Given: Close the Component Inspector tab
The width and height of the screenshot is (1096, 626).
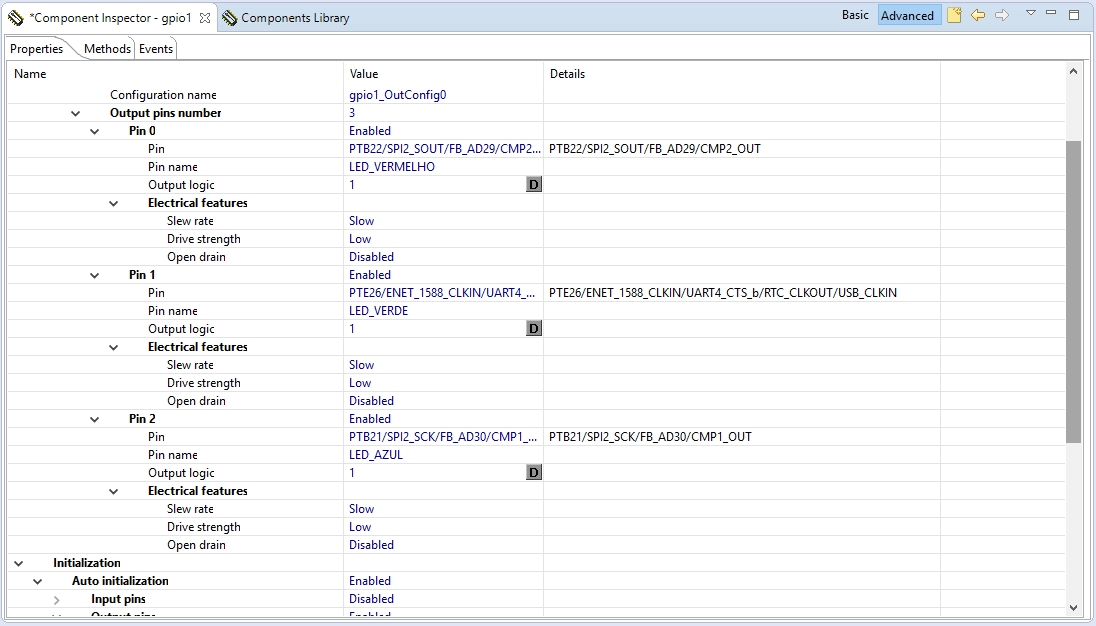Looking at the screenshot, I should coord(205,18).
